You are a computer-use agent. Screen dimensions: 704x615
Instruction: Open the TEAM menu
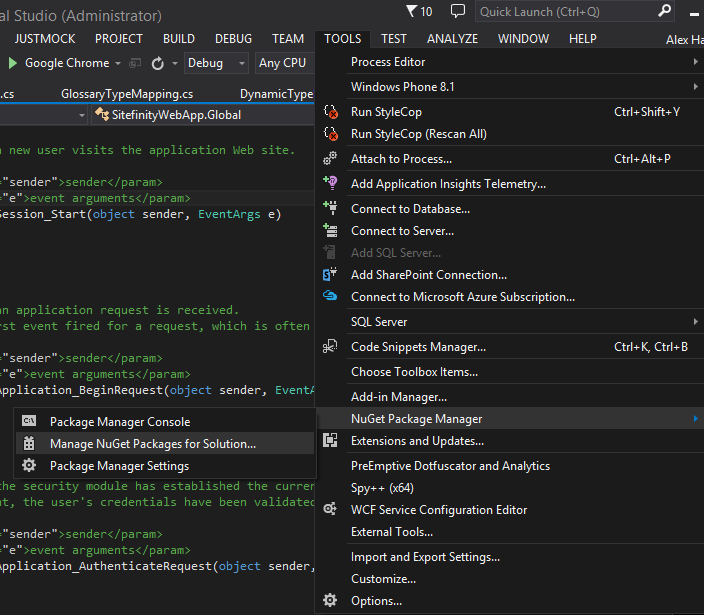click(288, 39)
